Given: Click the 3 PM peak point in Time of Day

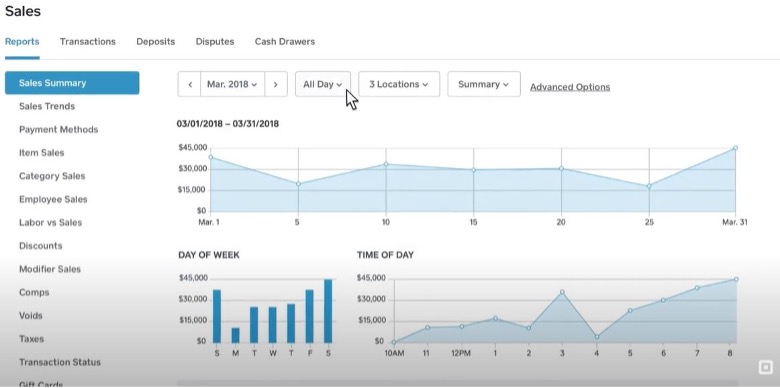Looking at the screenshot, I should [562, 292].
